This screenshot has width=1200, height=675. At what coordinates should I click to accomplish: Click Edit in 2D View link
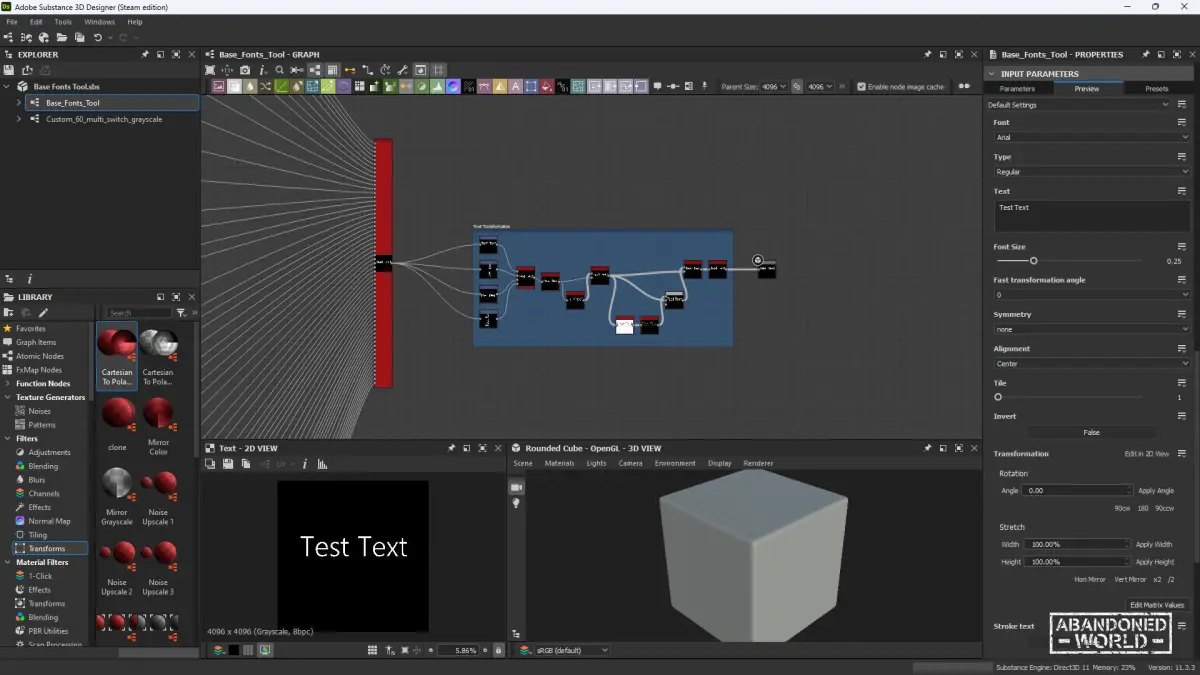pos(1147,454)
